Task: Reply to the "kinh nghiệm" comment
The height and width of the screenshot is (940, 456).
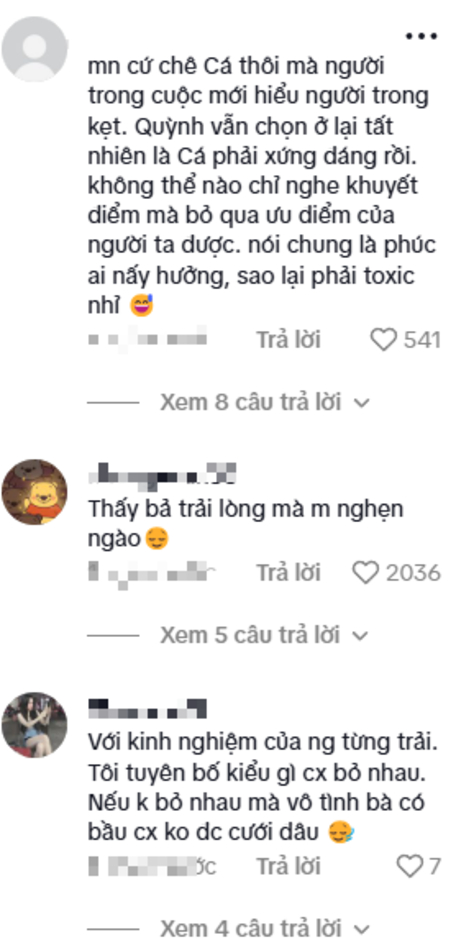Action: (289, 866)
